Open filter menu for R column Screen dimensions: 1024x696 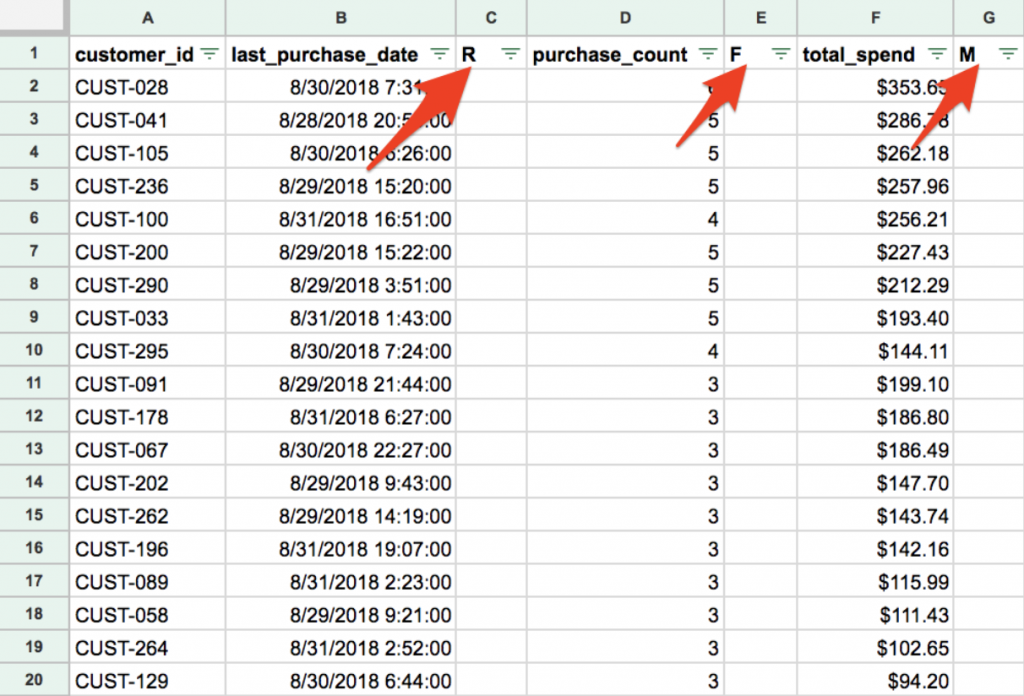coord(511,54)
